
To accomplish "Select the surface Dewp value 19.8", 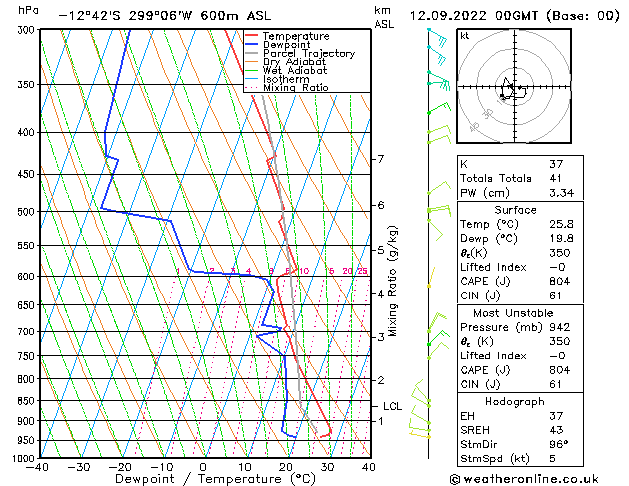I will coord(562,239).
